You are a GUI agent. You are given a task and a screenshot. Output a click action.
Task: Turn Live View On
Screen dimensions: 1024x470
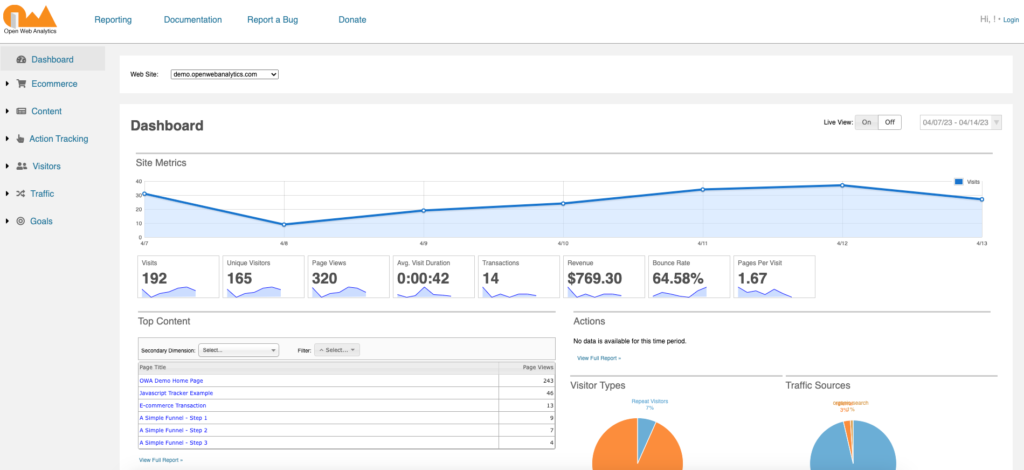coord(867,122)
